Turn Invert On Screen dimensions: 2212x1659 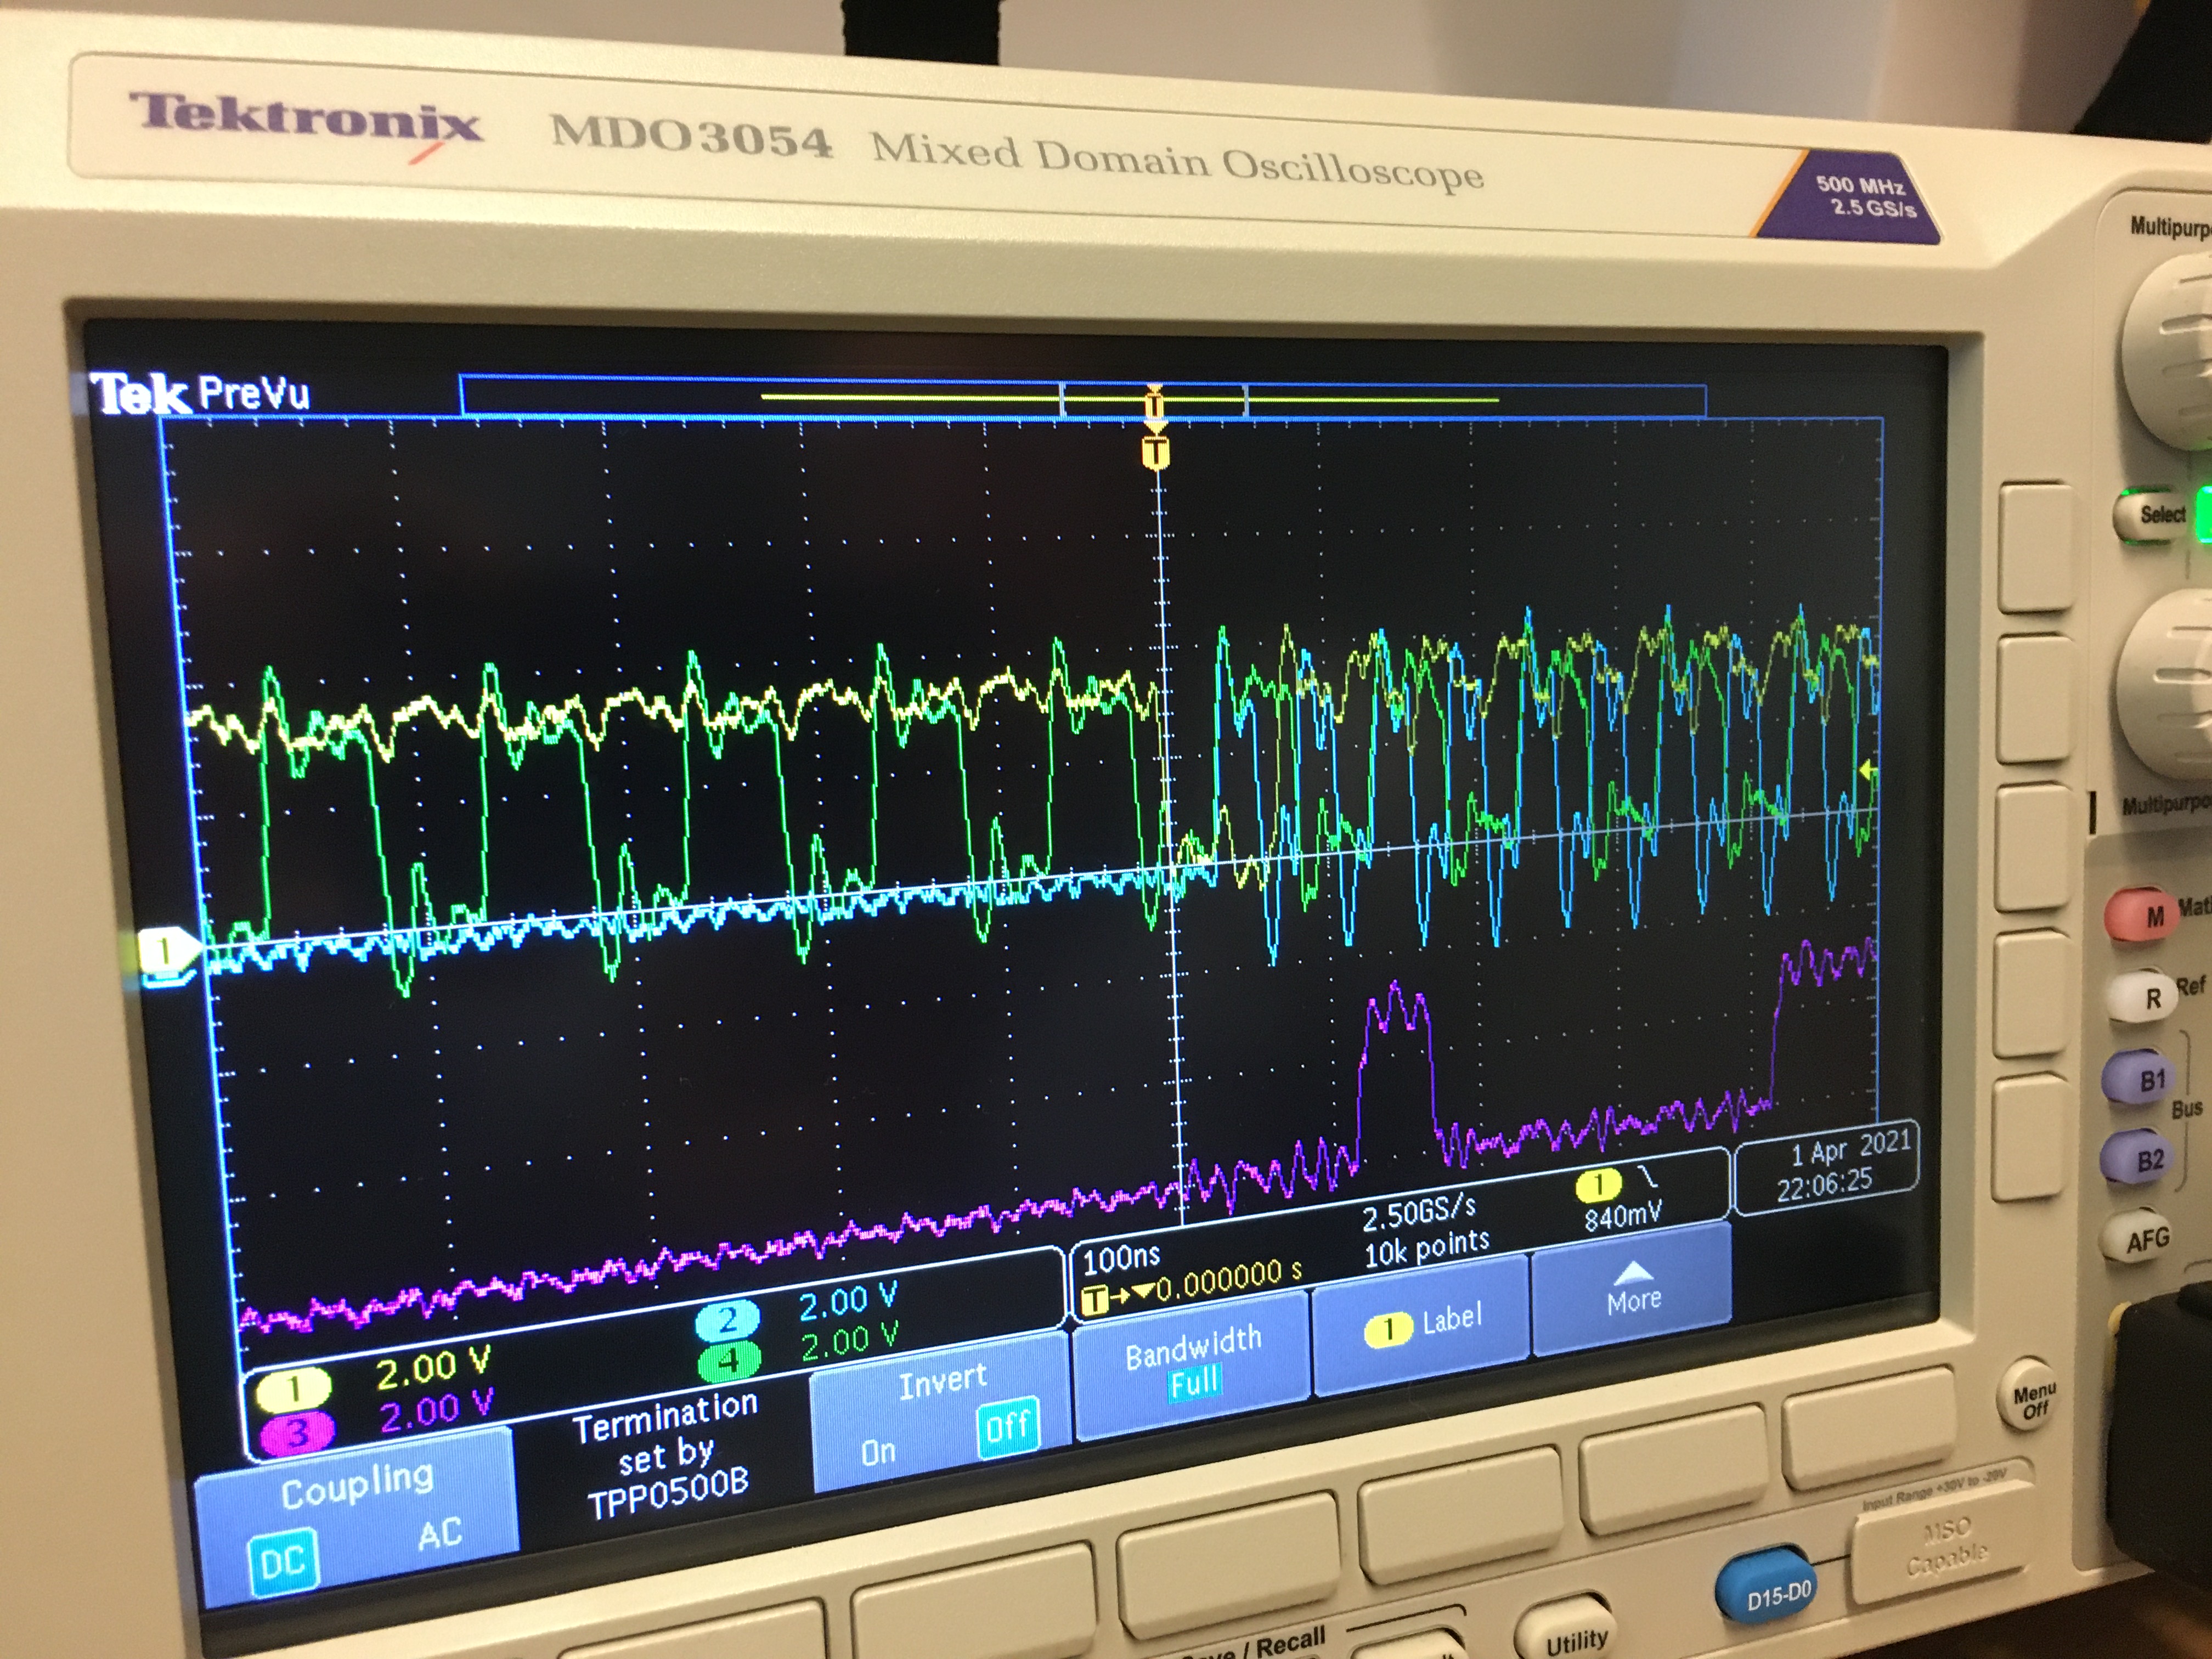pyautogui.click(x=878, y=1452)
